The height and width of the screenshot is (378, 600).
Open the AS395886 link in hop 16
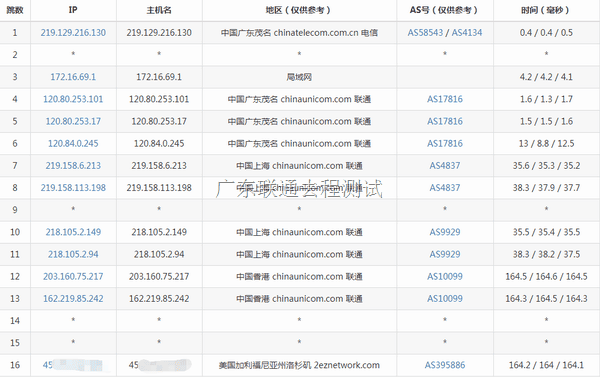click(x=445, y=365)
